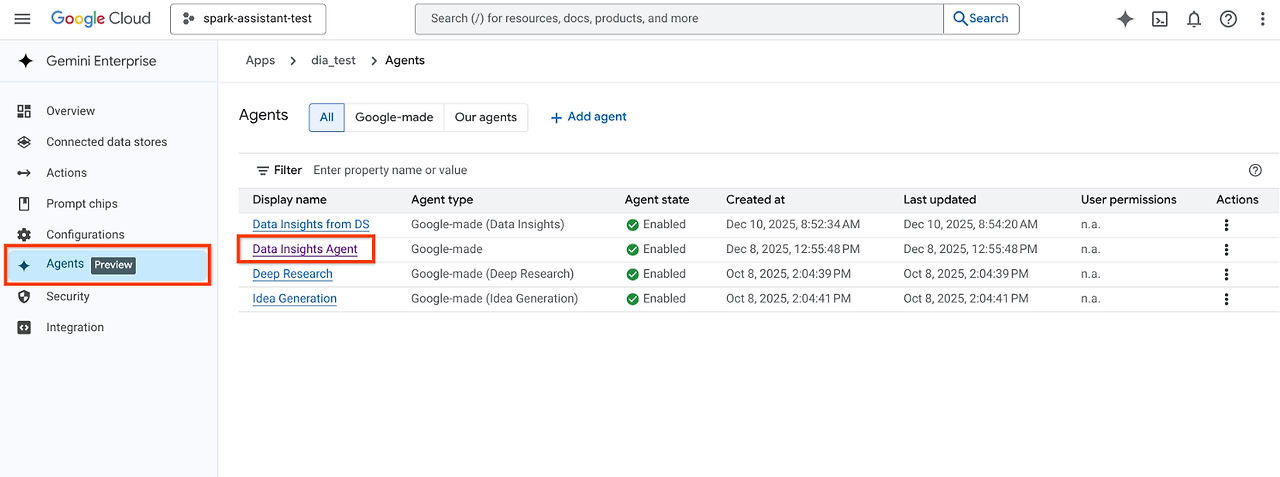
Task: Click User permissions column header
Action: [1129, 200]
